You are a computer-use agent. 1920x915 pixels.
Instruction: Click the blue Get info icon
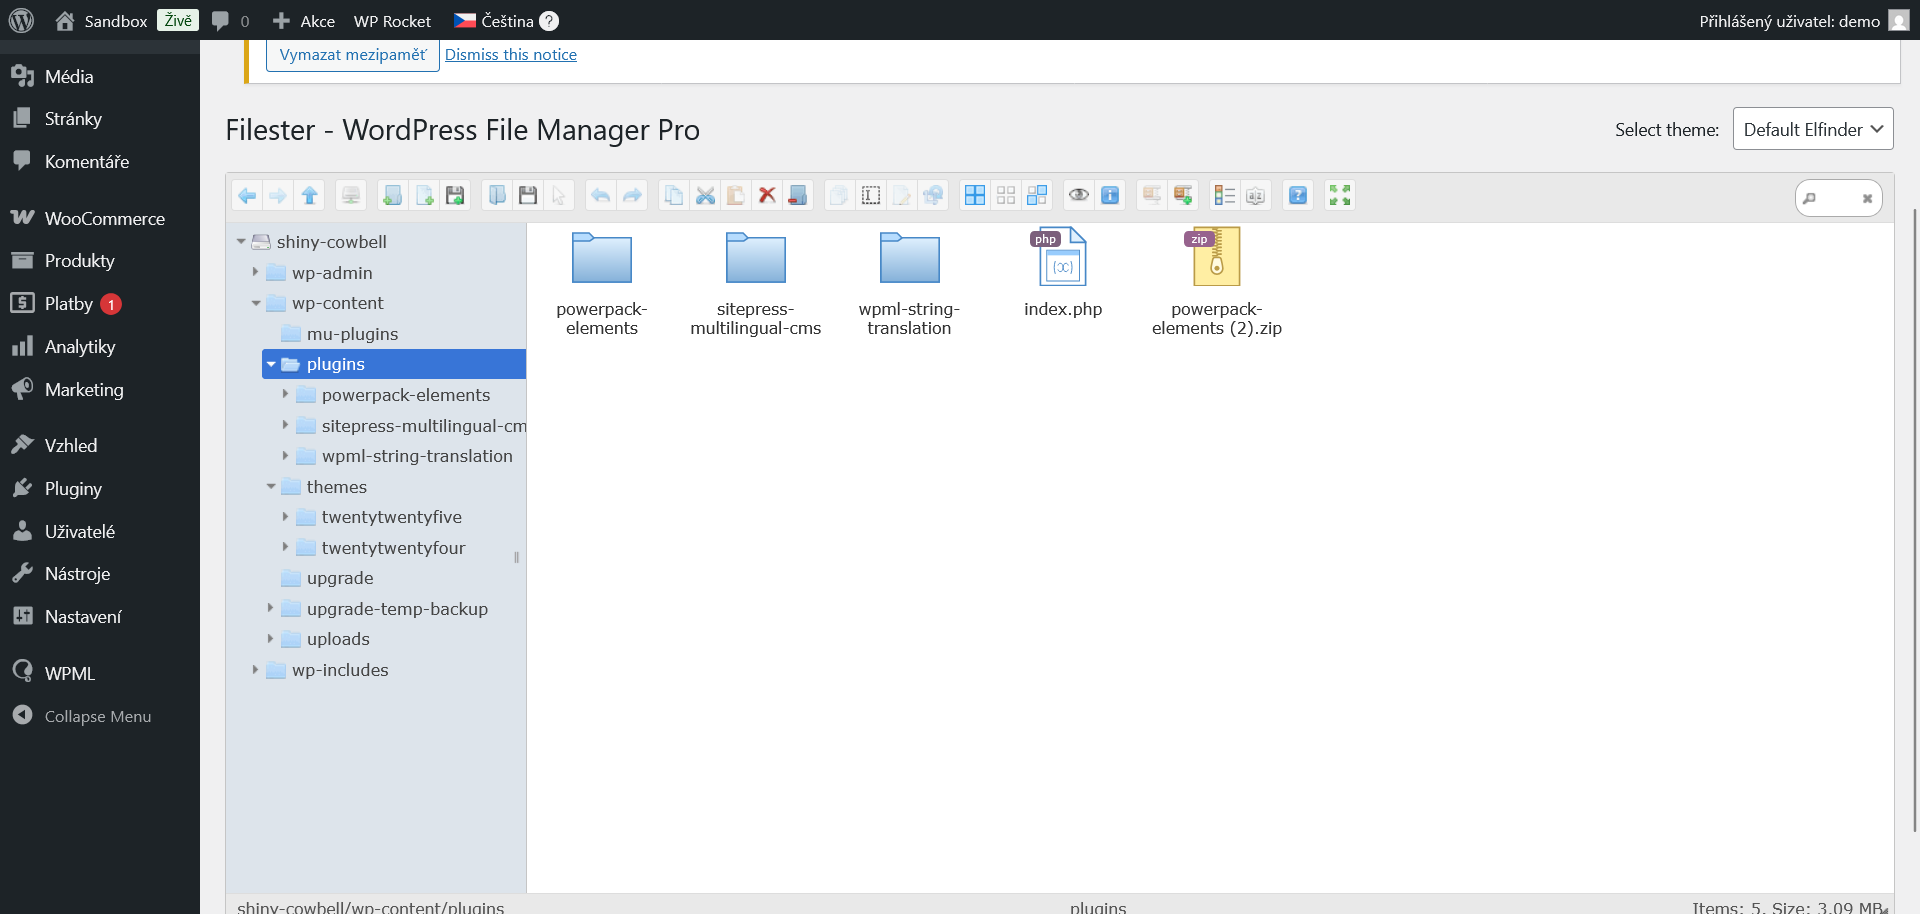point(1110,196)
